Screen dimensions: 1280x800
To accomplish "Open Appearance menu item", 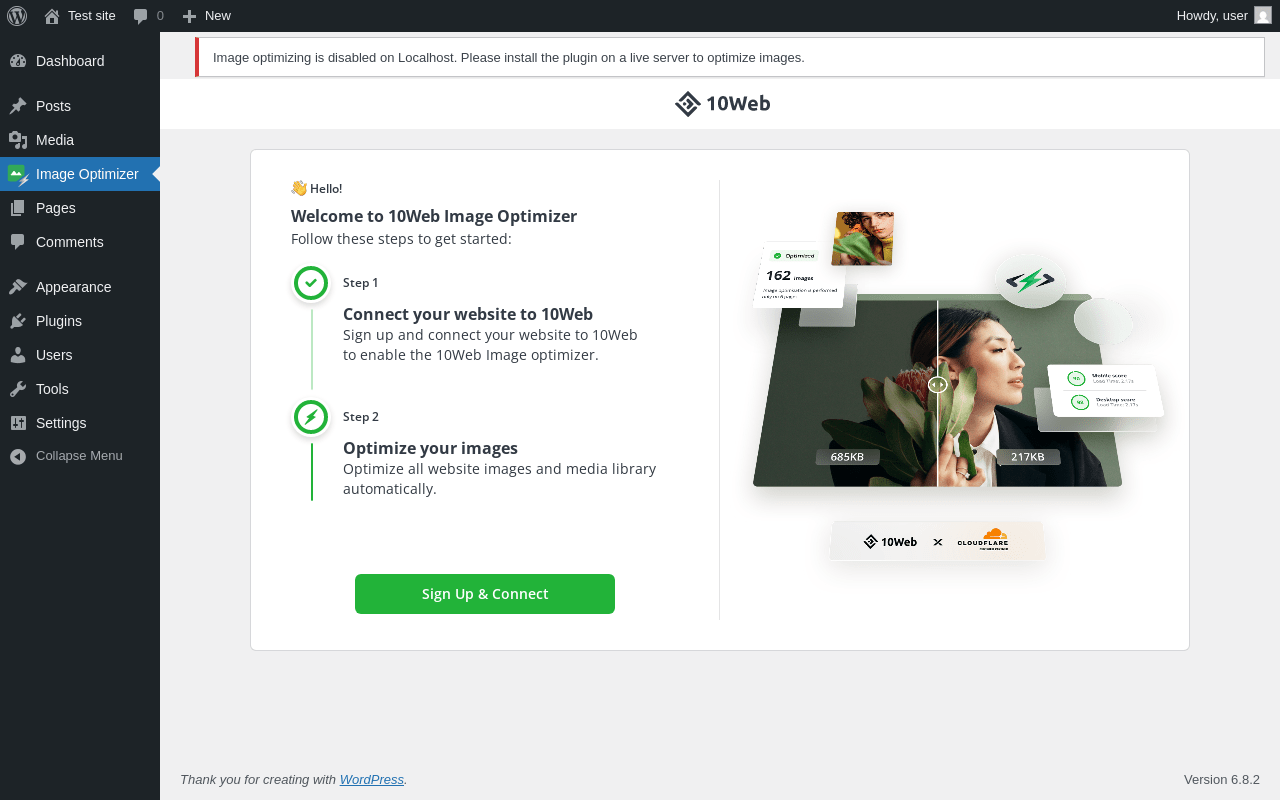I will [x=80, y=287].
